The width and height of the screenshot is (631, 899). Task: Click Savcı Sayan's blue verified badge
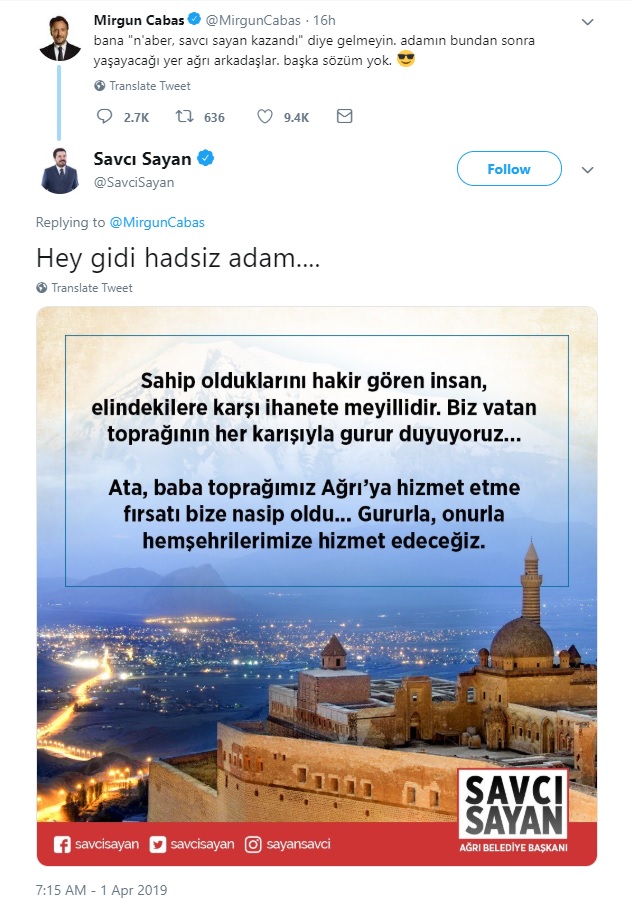coord(206,158)
